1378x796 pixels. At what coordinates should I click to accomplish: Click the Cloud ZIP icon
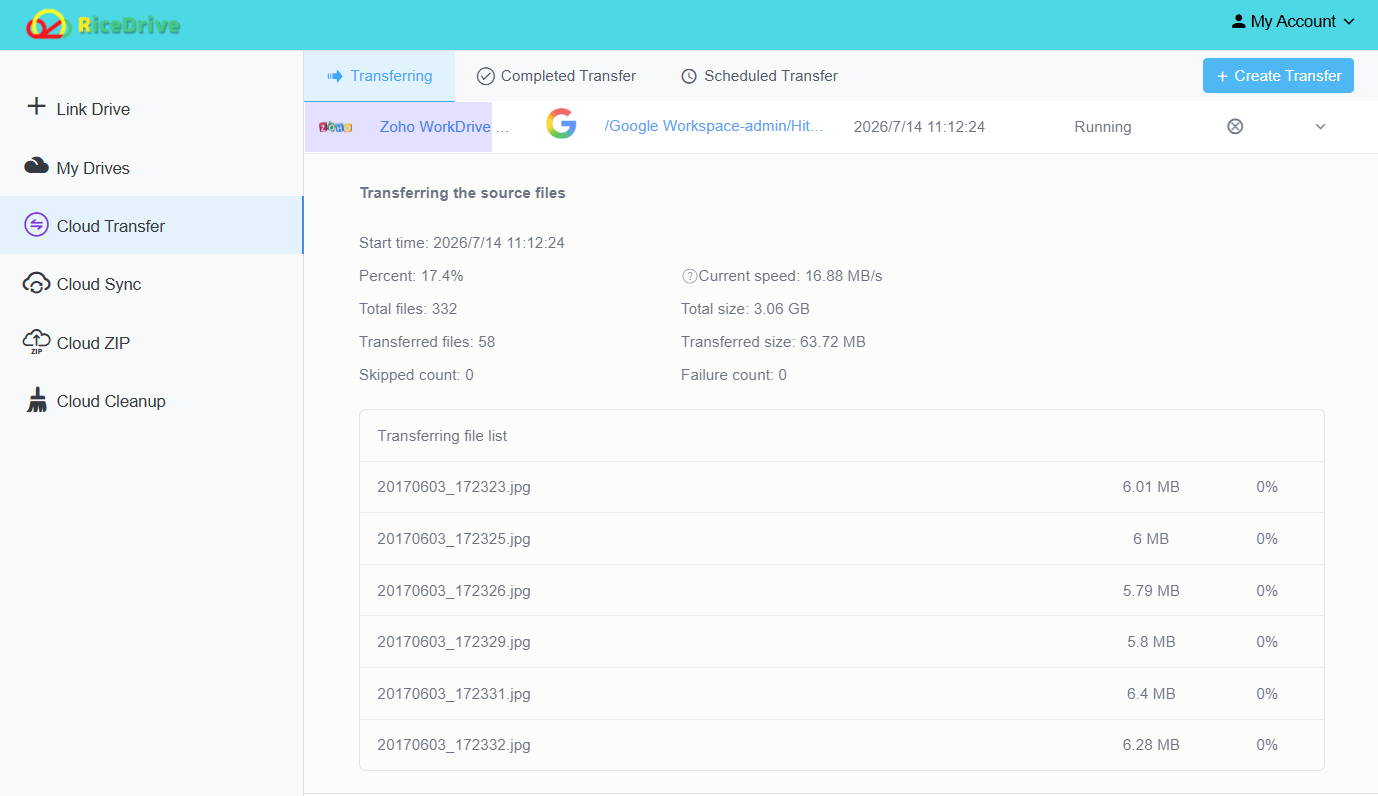[36, 342]
